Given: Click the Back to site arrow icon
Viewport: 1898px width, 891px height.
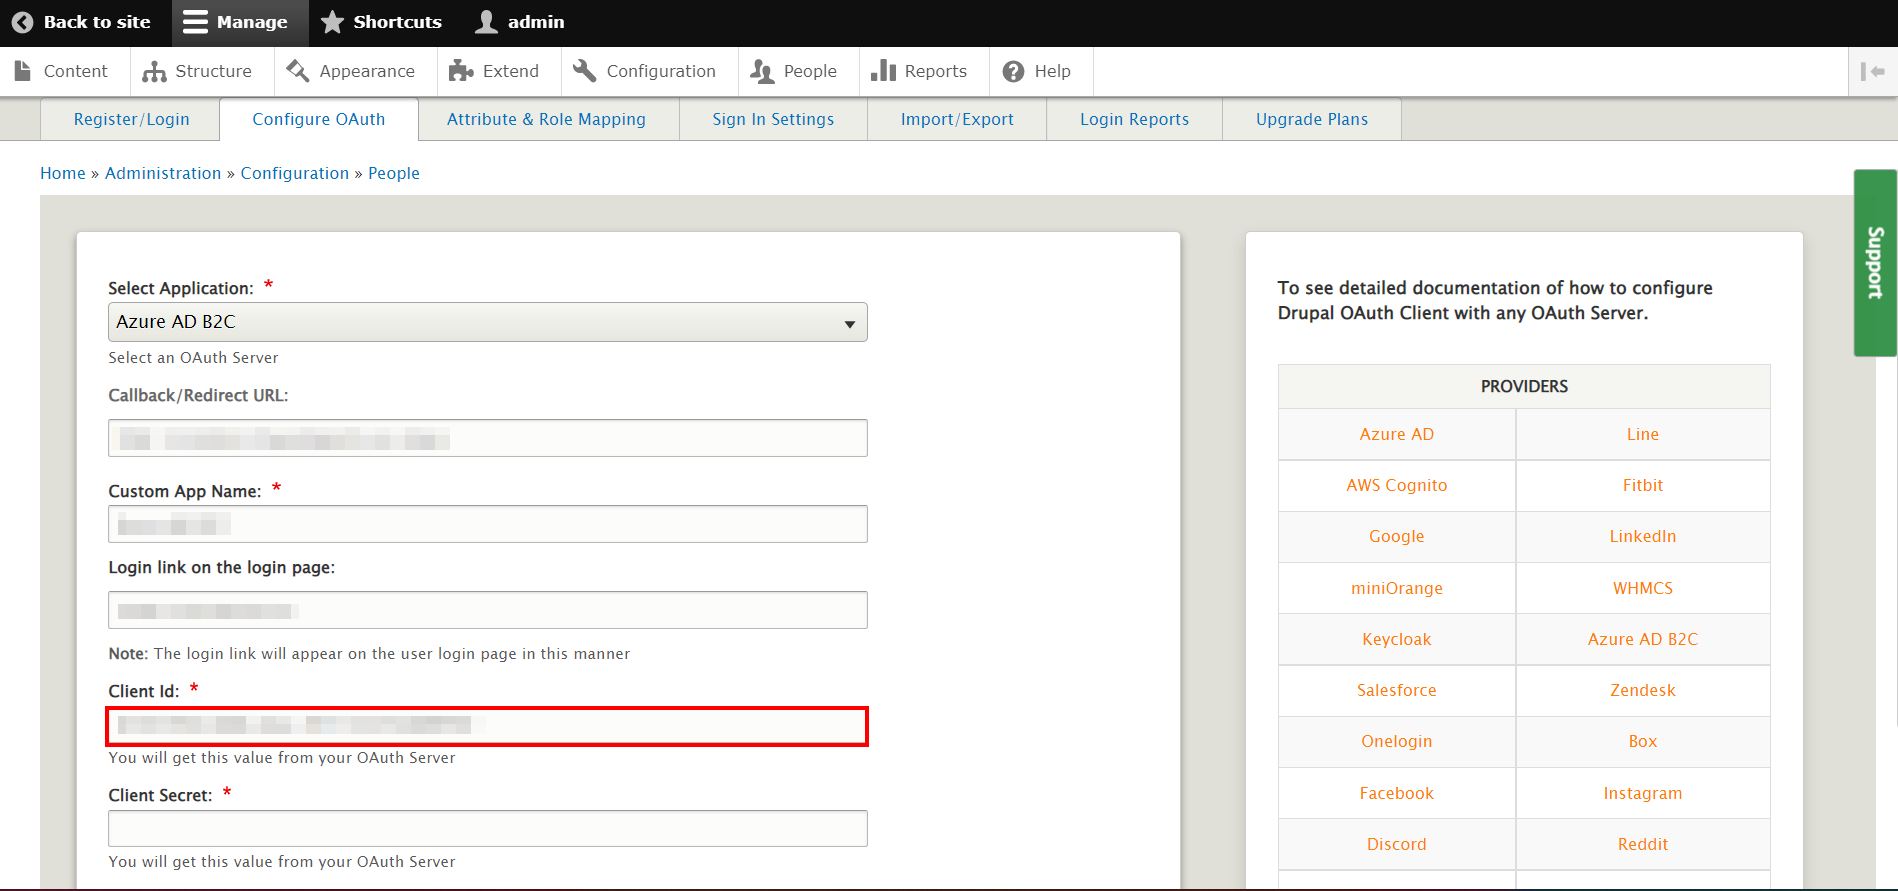Looking at the screenshot, I should click(x=22, y=22).
